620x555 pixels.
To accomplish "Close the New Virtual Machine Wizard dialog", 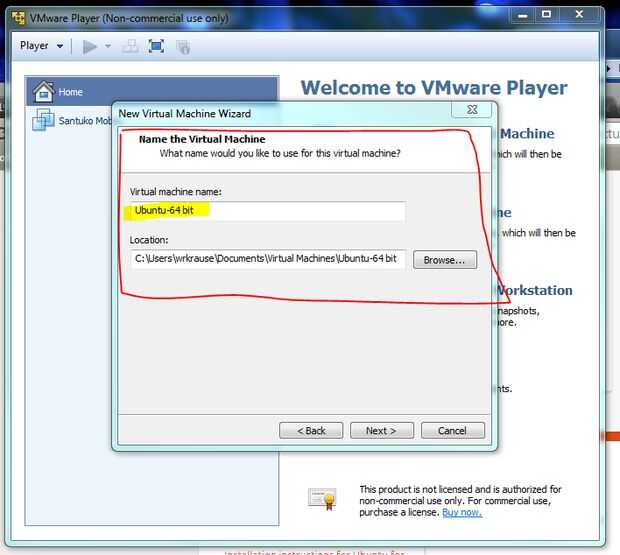I will (x=472, y=109).
